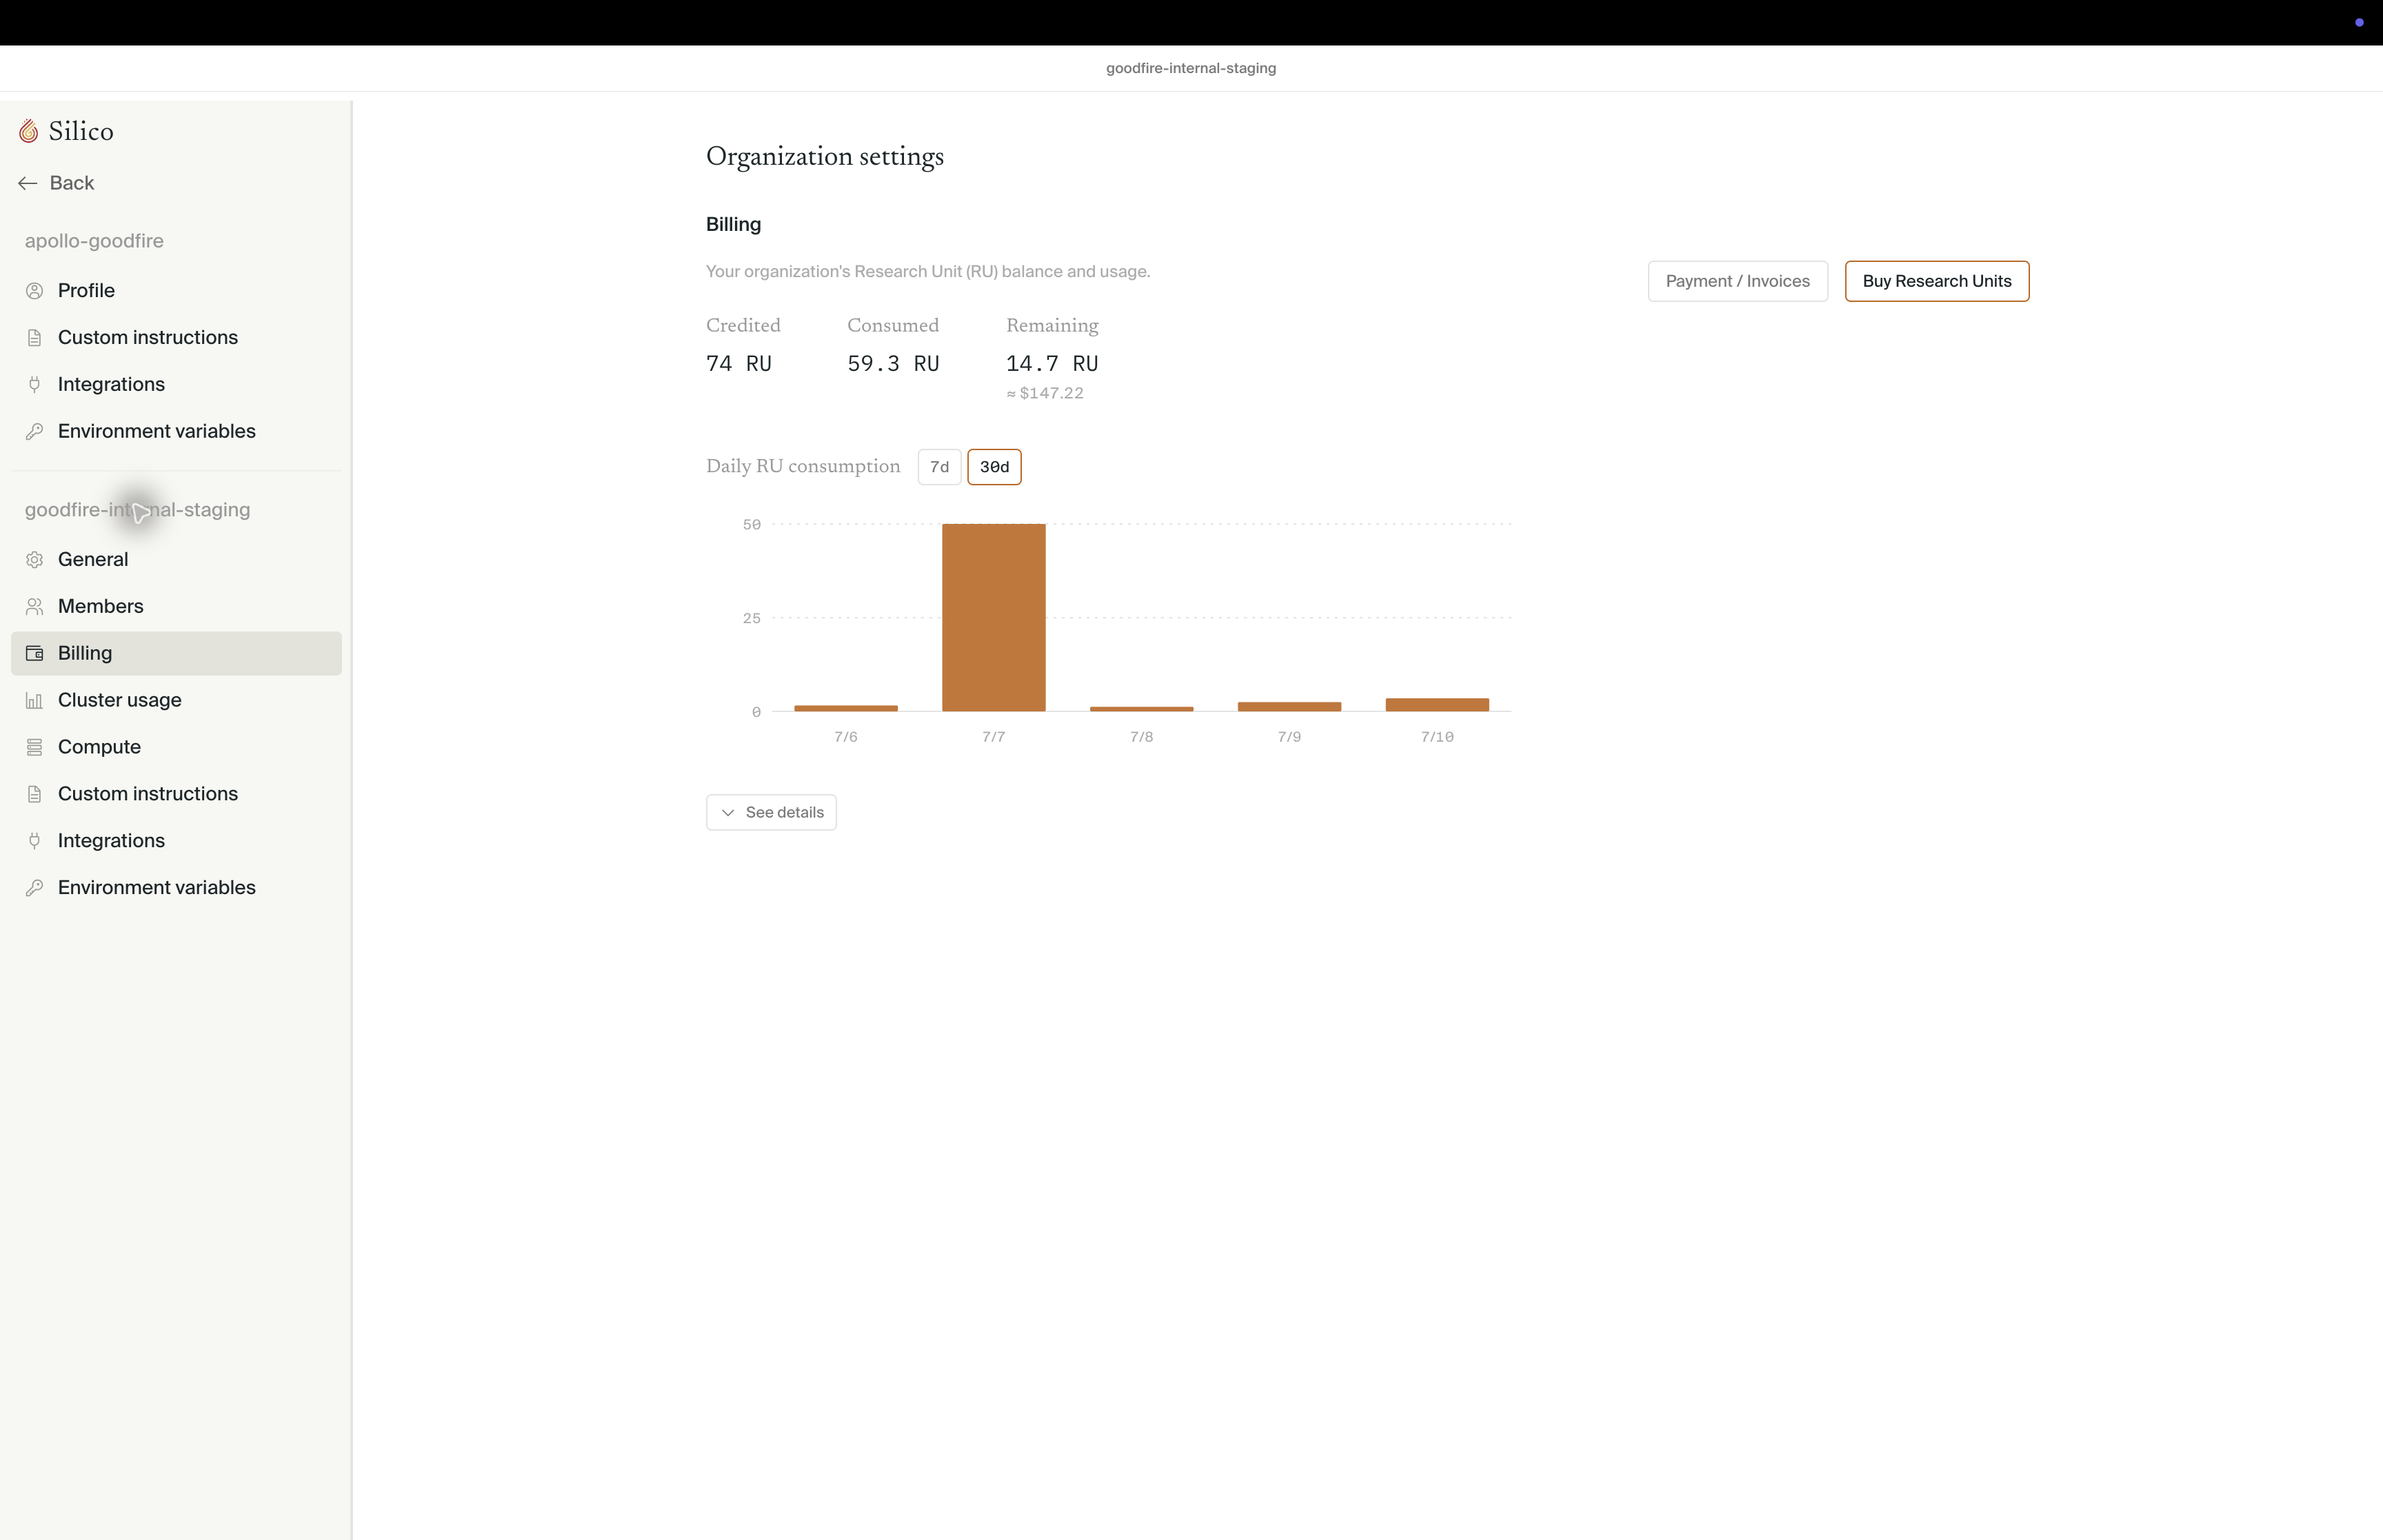Click the plug icon beside apollo-goodfire Integrations

[x=35, y=385]
